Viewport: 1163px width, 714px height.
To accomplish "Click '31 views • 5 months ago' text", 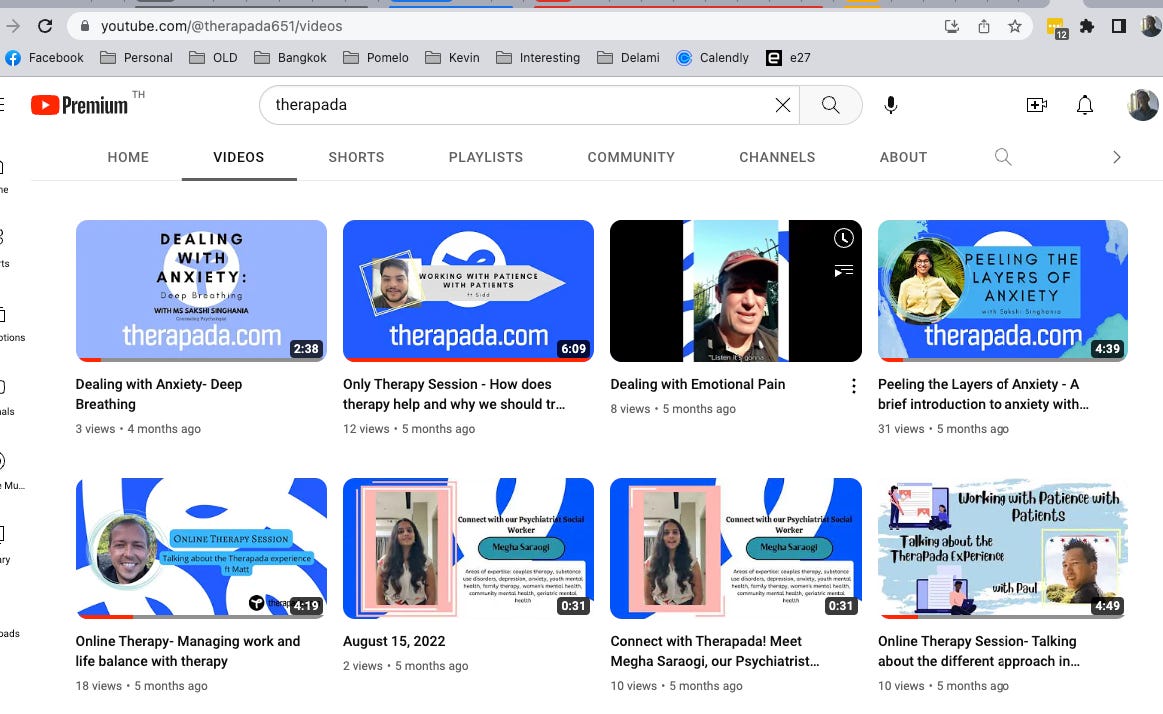I will click(x=943, y=429).
